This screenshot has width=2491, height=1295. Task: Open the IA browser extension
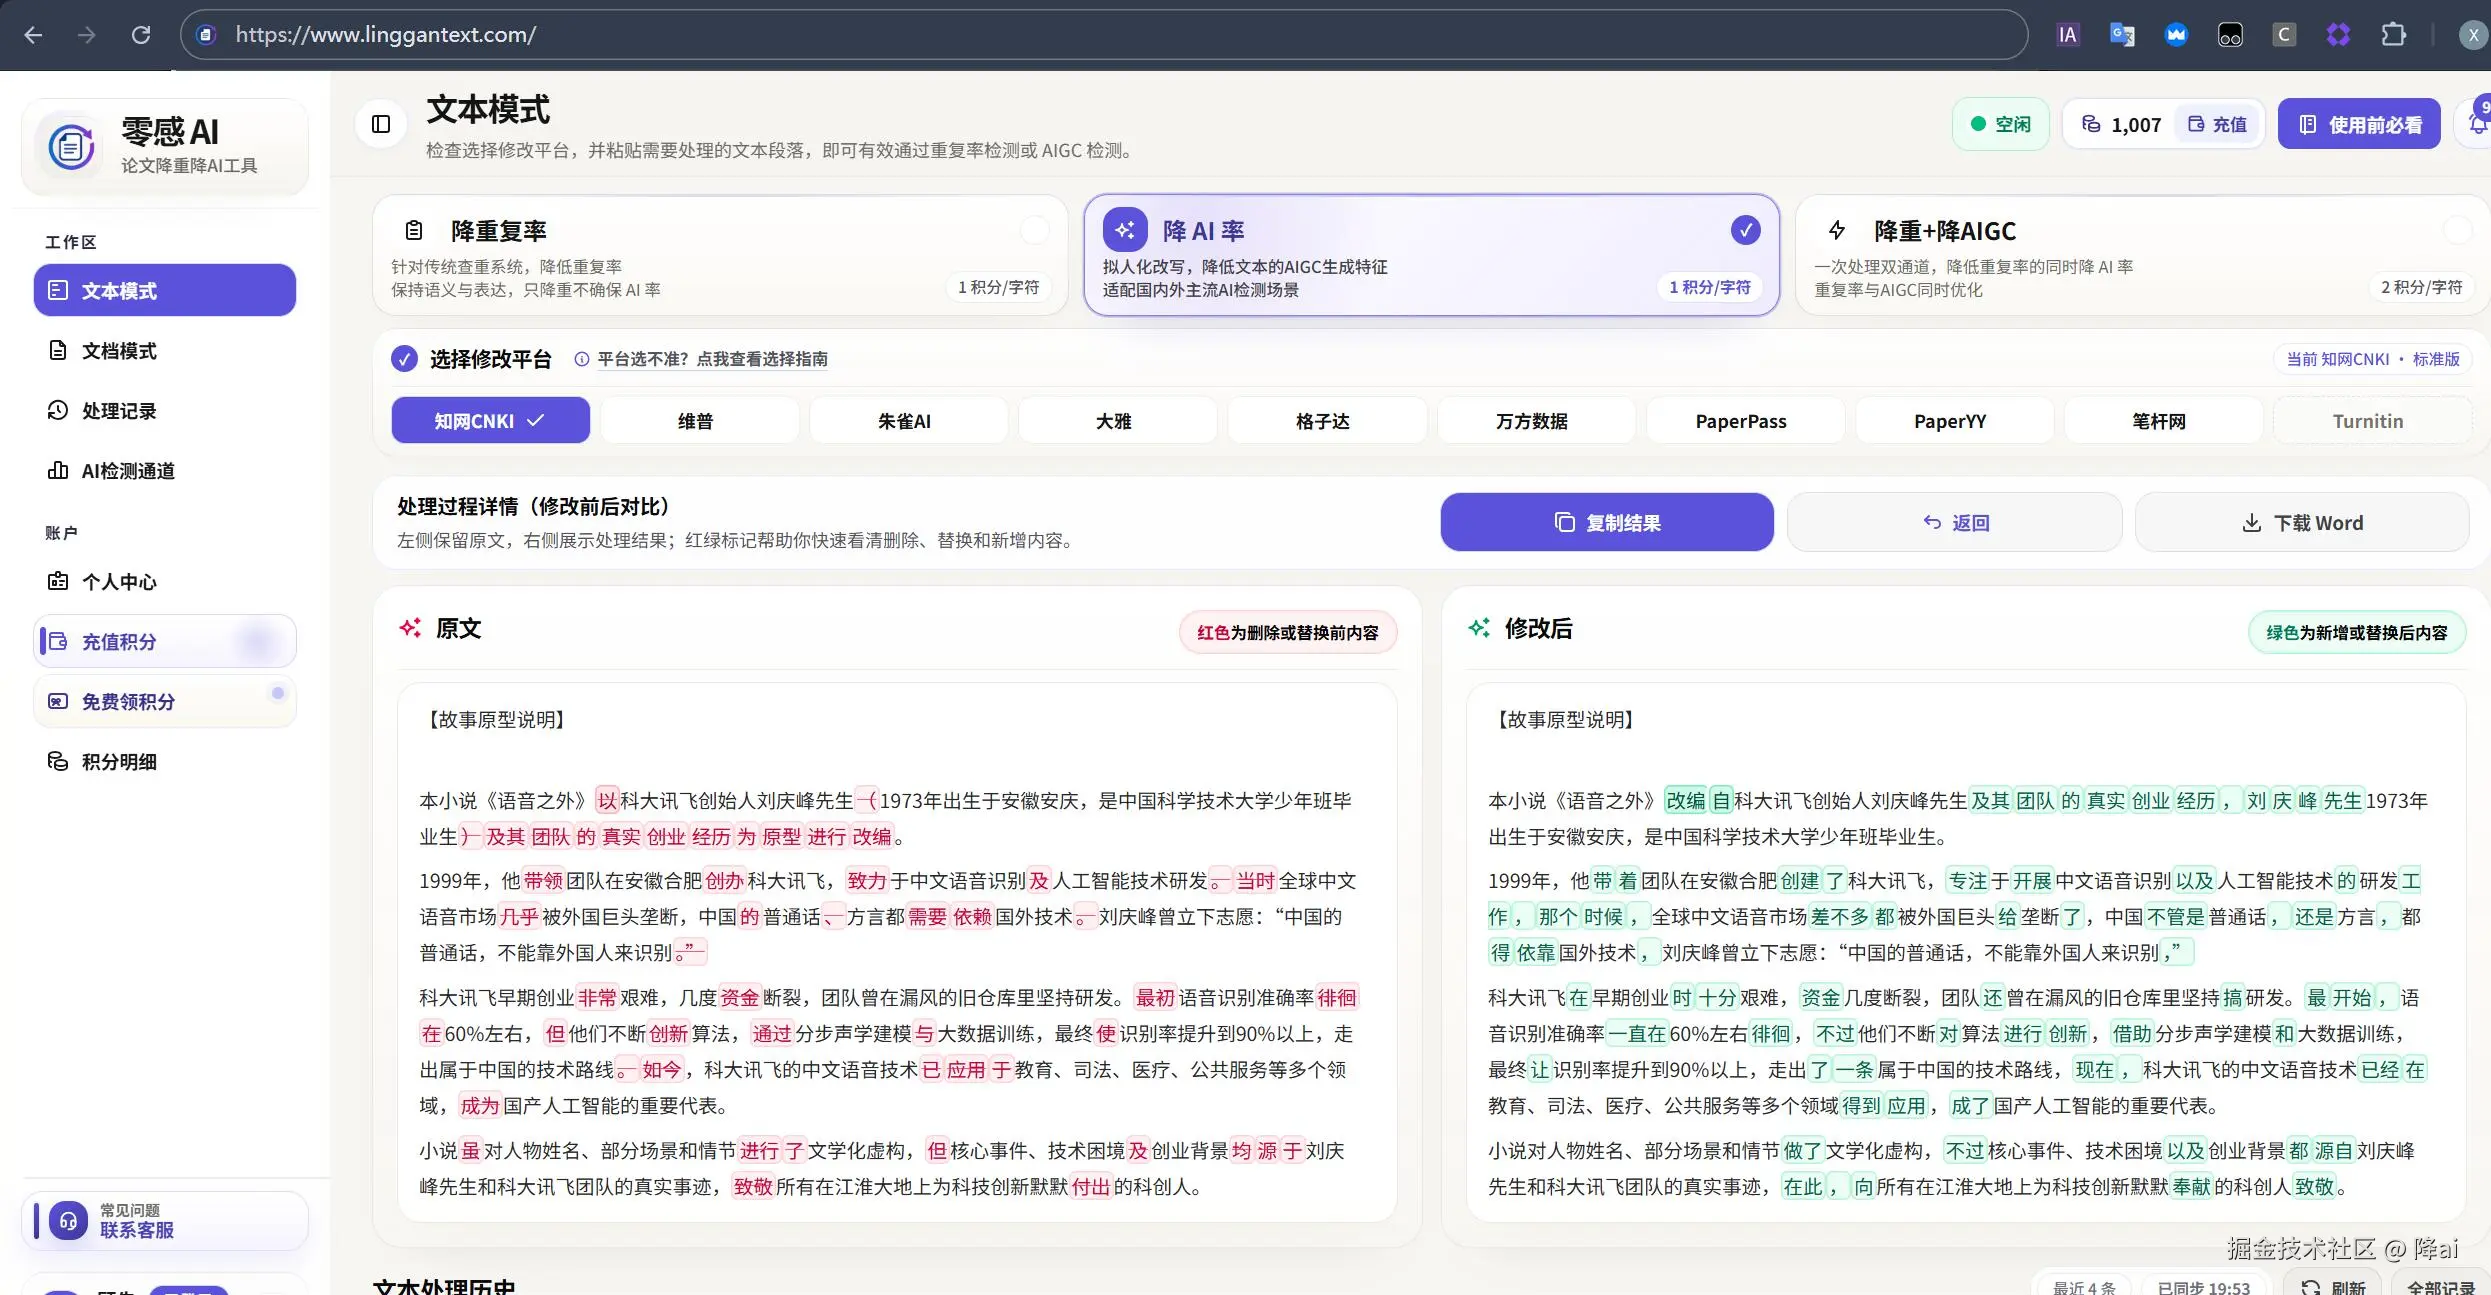tap(2068, 35)
